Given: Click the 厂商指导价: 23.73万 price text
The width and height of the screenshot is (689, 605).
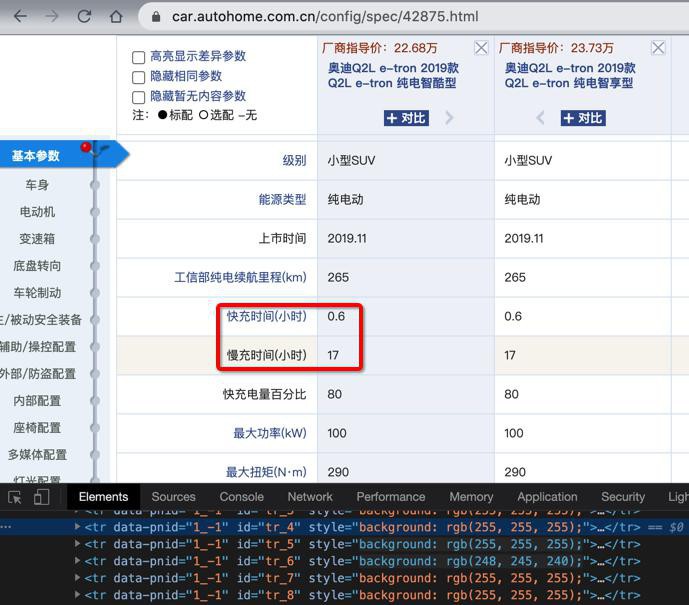Looking at the screenshot, I should (556, 48).
